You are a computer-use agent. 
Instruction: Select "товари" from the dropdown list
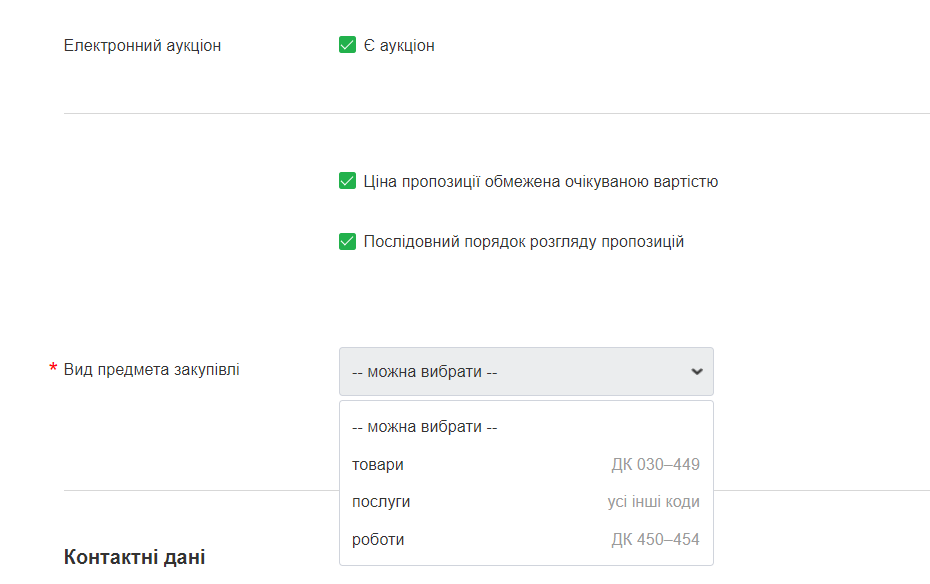378,464
